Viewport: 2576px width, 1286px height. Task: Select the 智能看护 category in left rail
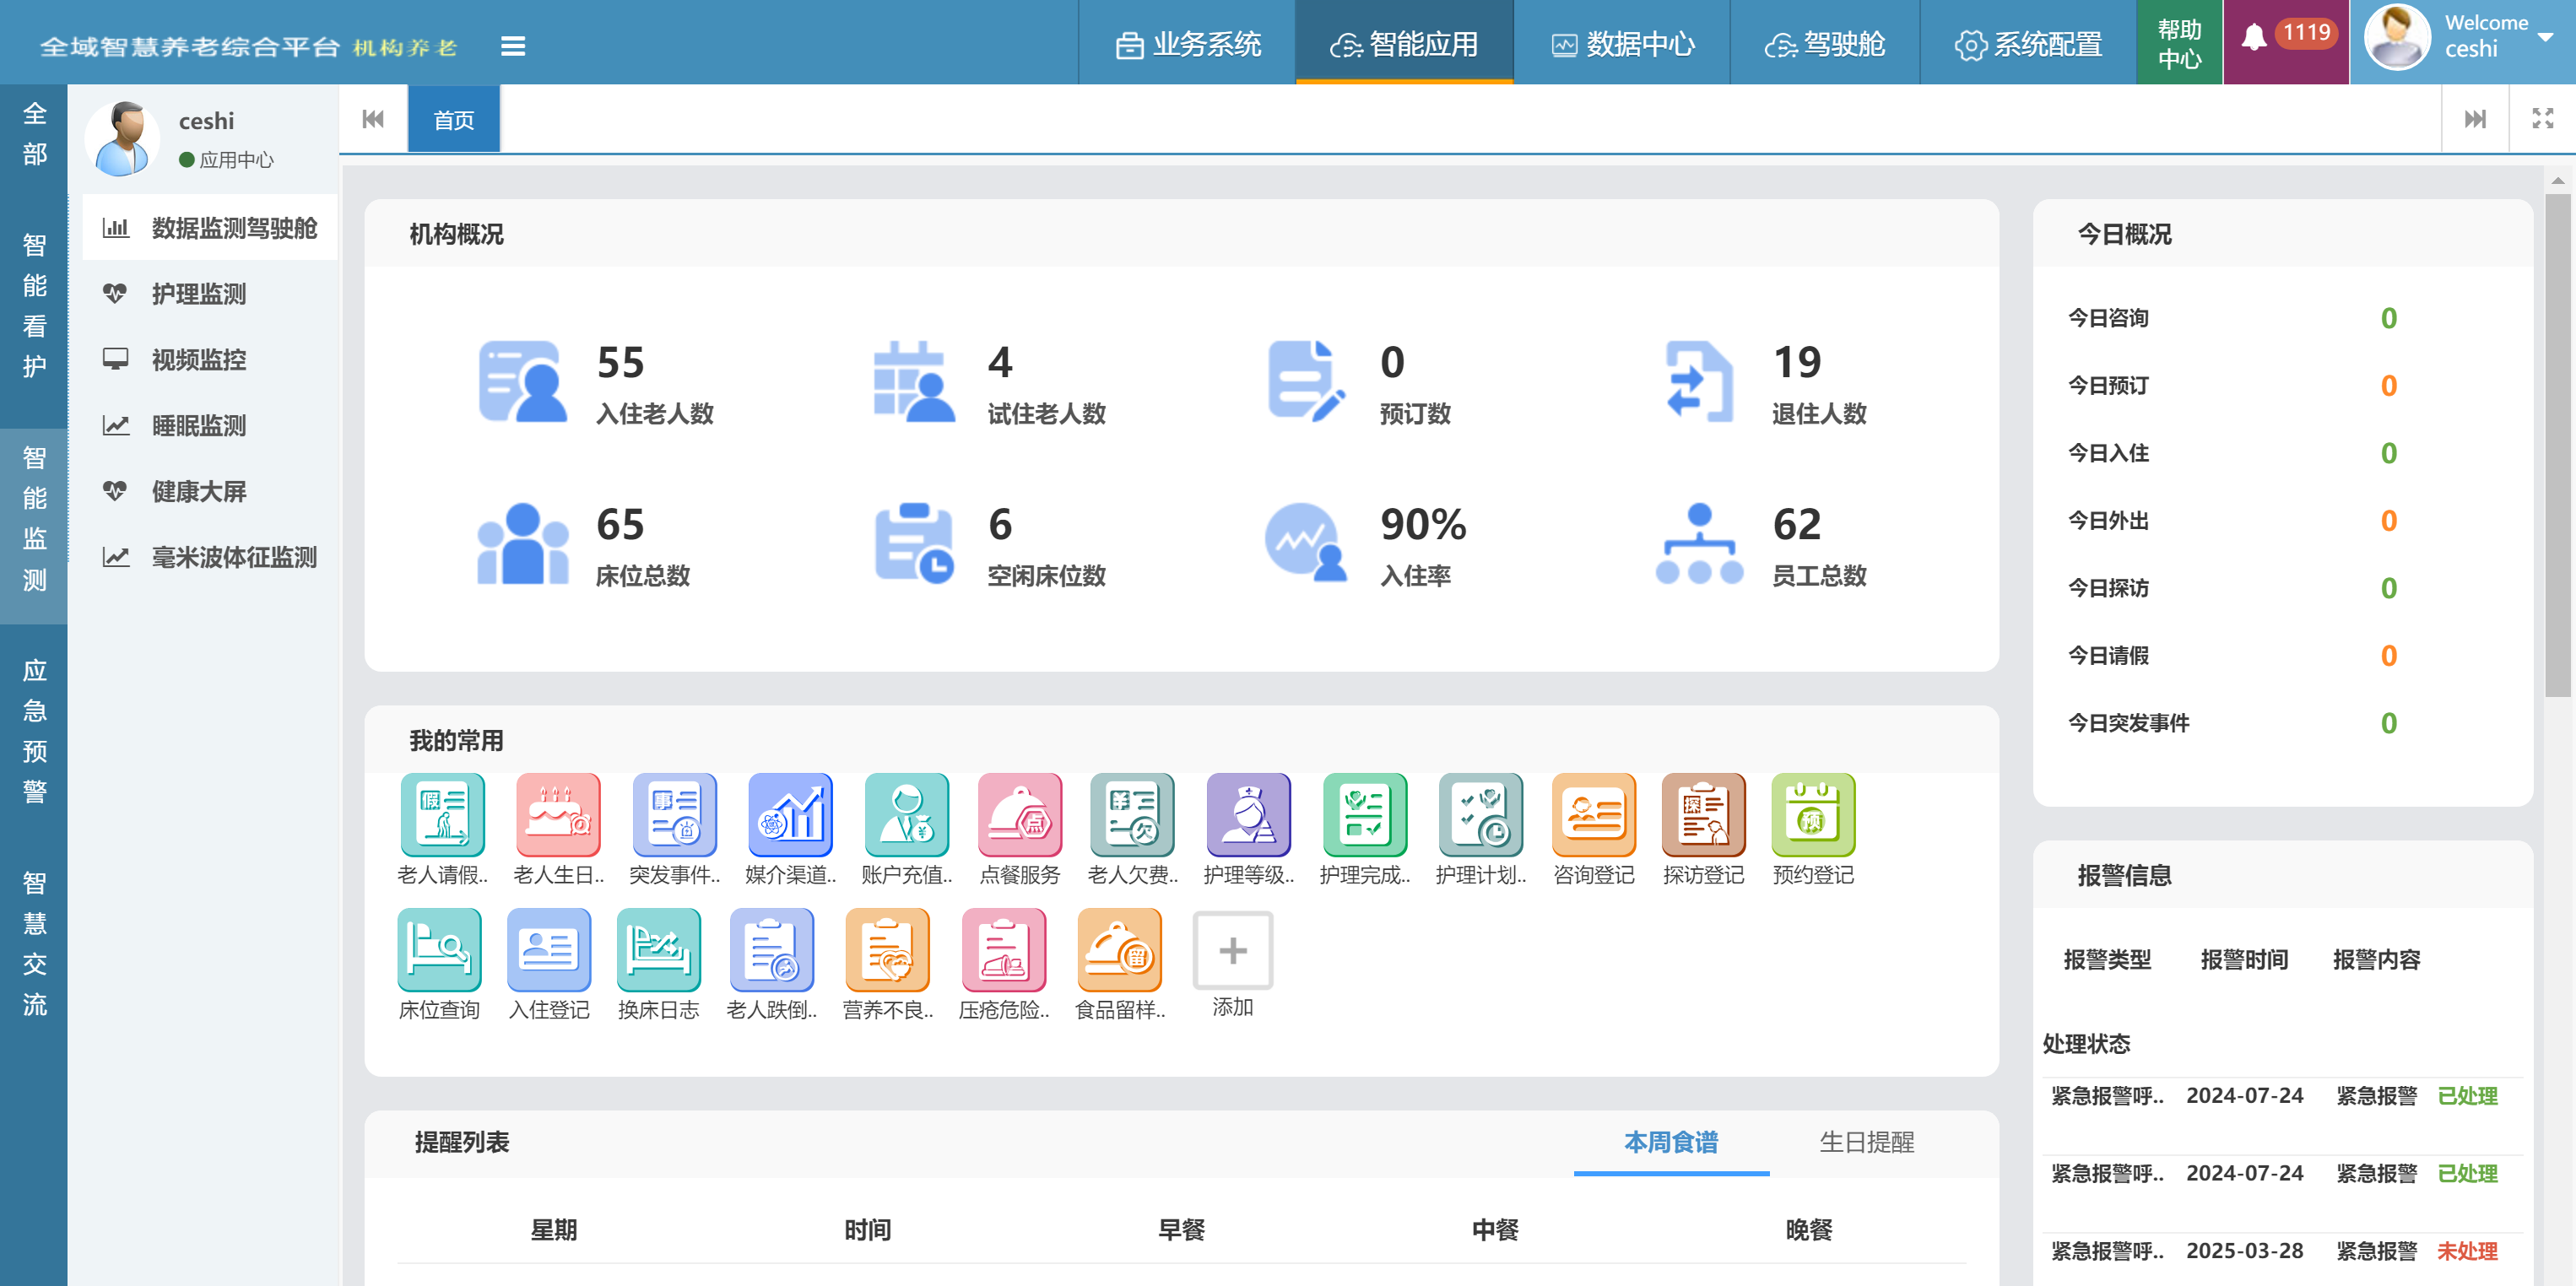click(34, 306)
